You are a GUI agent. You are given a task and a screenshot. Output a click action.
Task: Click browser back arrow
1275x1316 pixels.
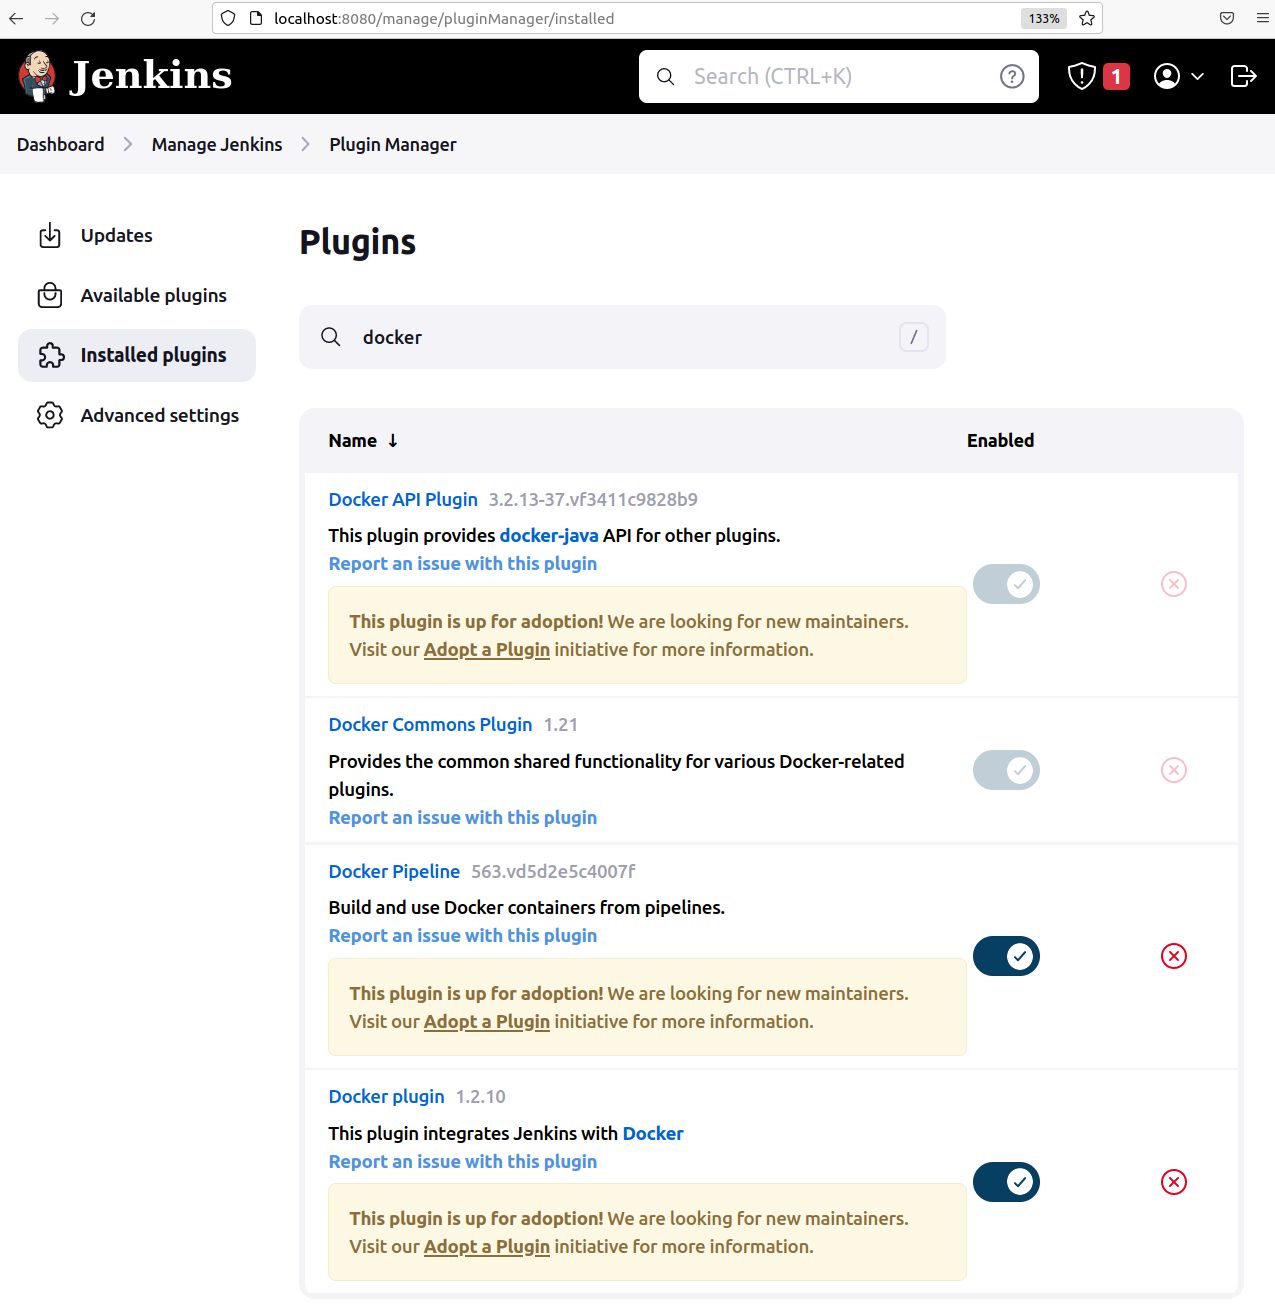tap(16, 18)
